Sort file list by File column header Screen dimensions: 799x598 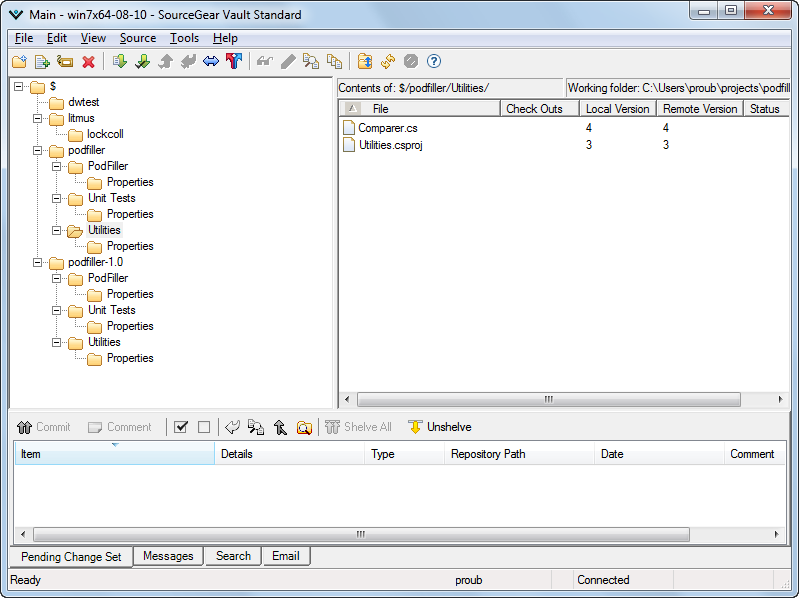[x=420, y=108]
